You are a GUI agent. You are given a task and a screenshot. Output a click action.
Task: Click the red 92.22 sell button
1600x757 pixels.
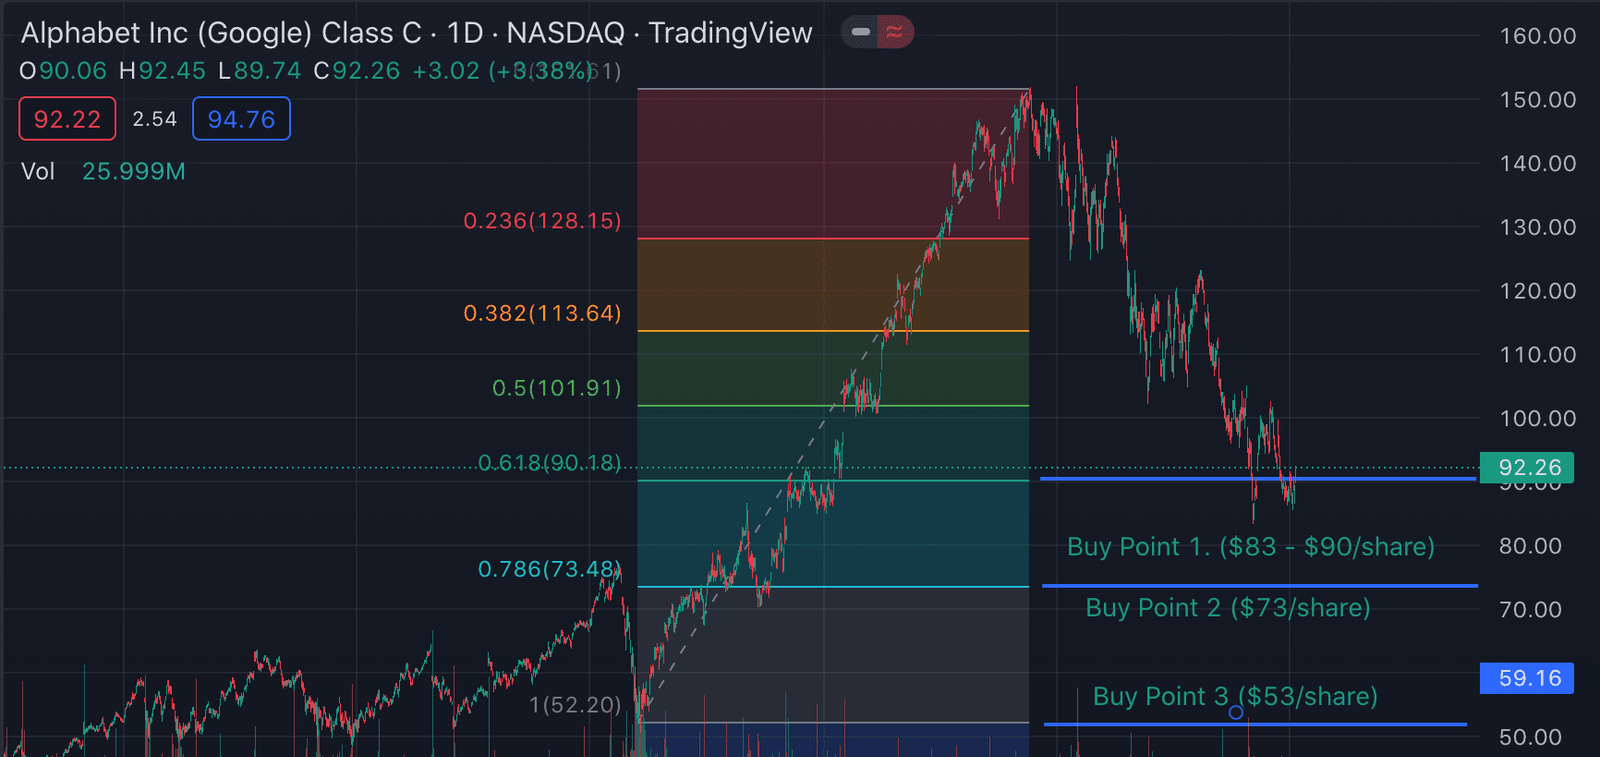point(67,119)
